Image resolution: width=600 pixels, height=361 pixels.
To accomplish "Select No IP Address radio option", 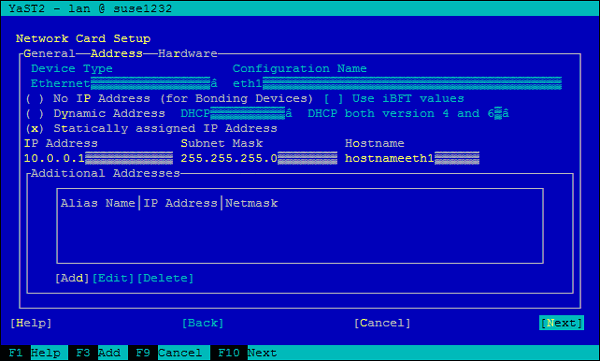I will click(169, 98).
